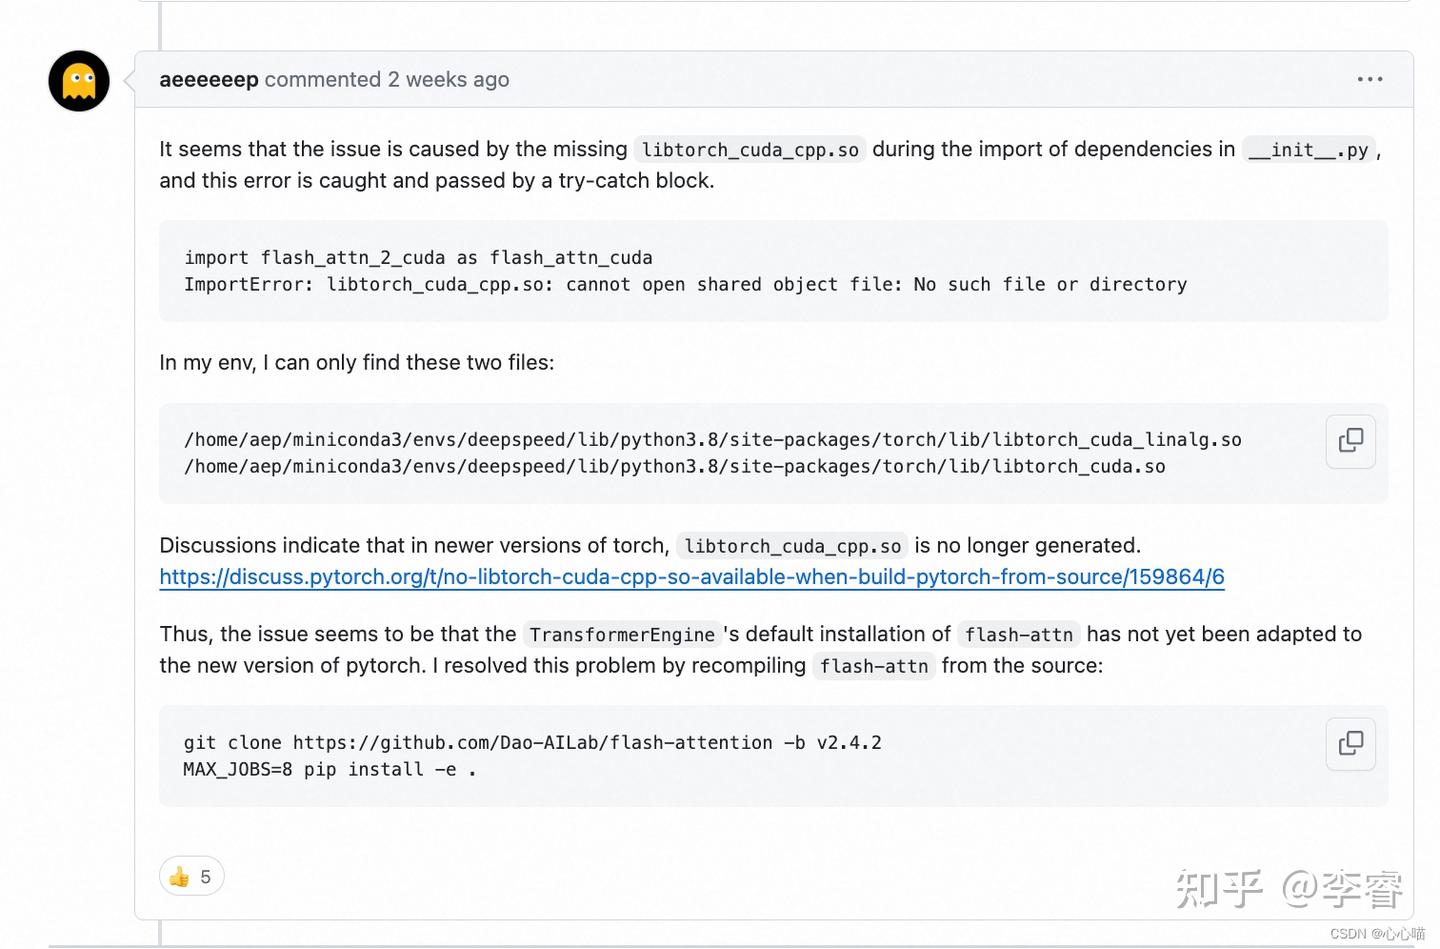Select the __init__.py inline code label
Viewport: 1440px width, 949px height.
[1306, 149]
